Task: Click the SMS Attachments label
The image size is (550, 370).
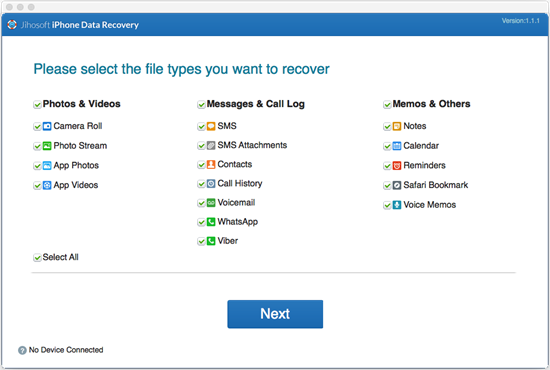Action: 252,145
